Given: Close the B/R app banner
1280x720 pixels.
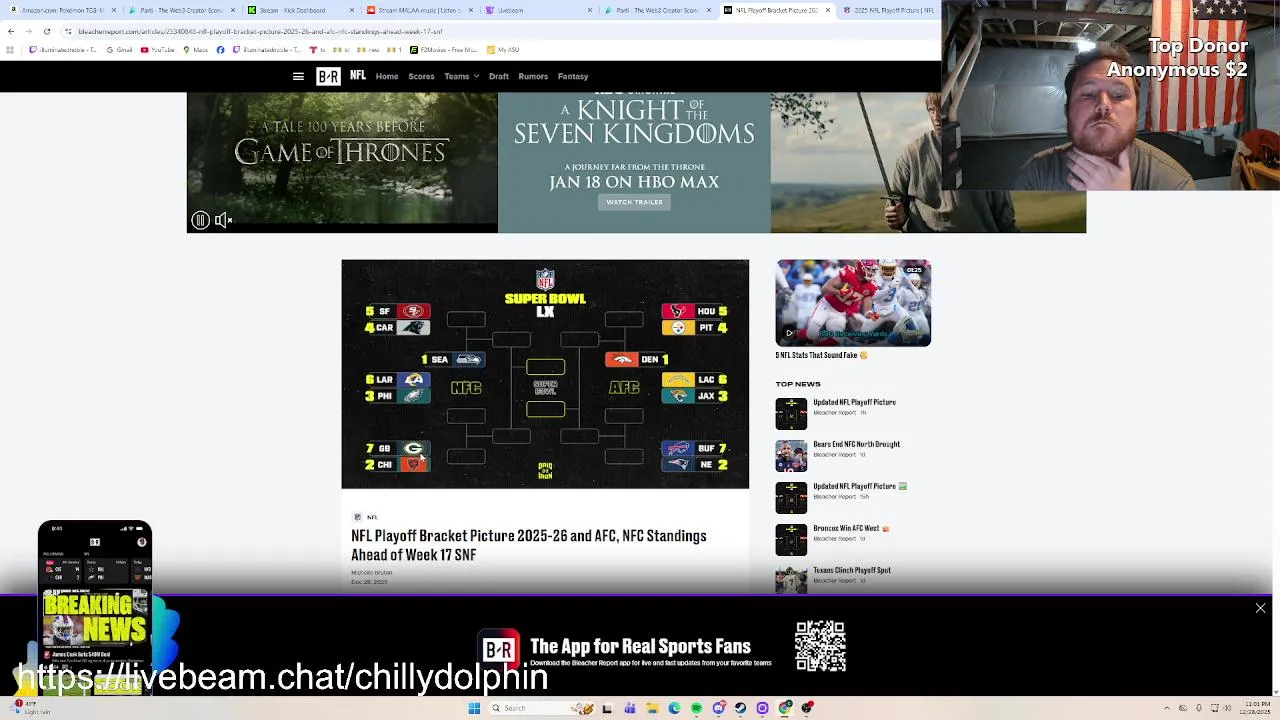Looking at the screenshot, I should [x=1260, y=608].
